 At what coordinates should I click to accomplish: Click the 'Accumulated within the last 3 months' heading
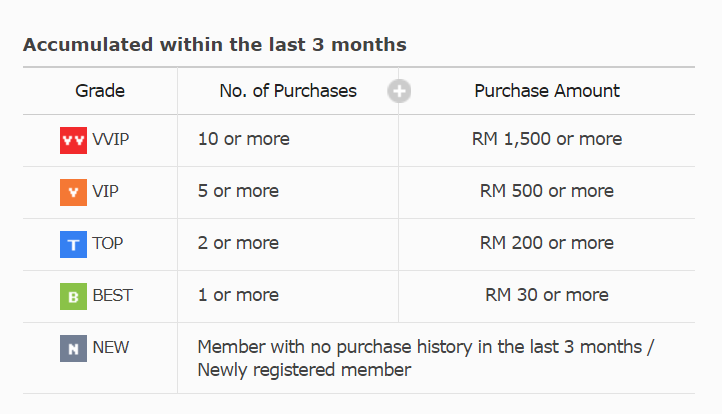[215, 45]
